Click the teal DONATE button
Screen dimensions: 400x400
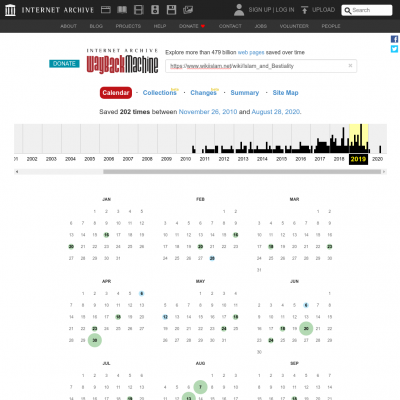pos(64,64)
